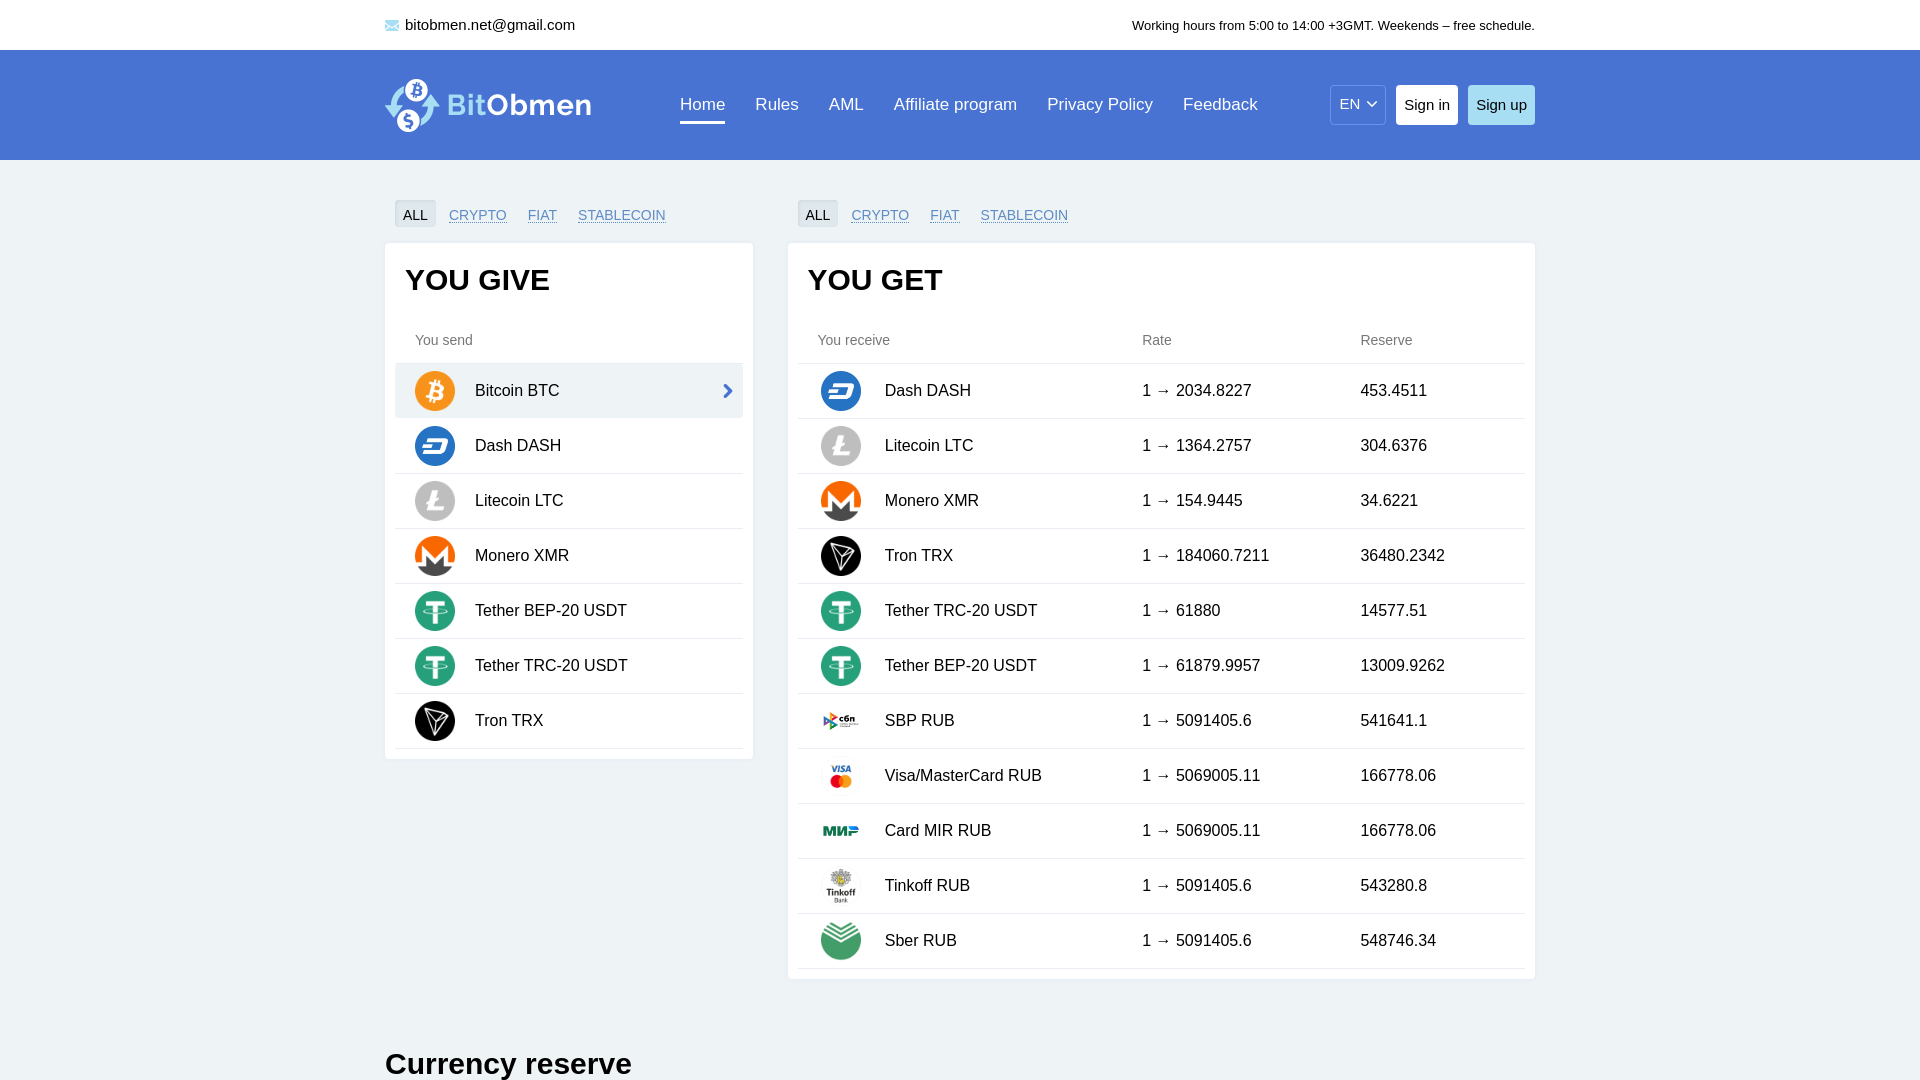Click the SBP payment system icon
This screenshot has height=1080, width=1920.
(x=841, y=721)
